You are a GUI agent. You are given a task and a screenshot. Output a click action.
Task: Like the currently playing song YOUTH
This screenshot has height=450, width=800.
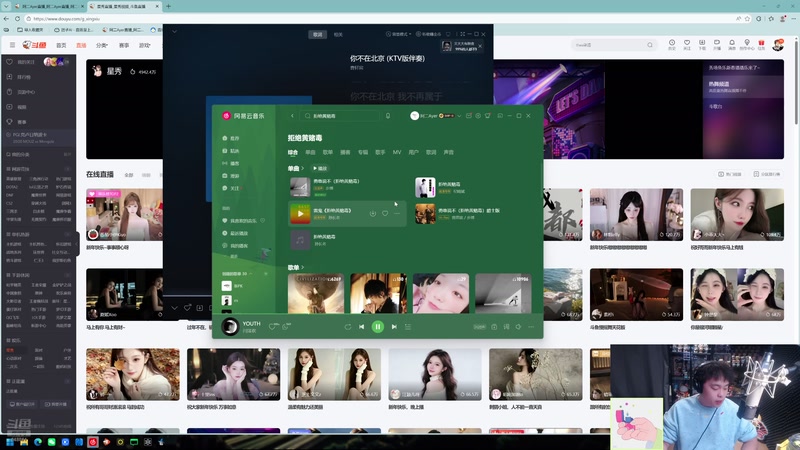272,327
